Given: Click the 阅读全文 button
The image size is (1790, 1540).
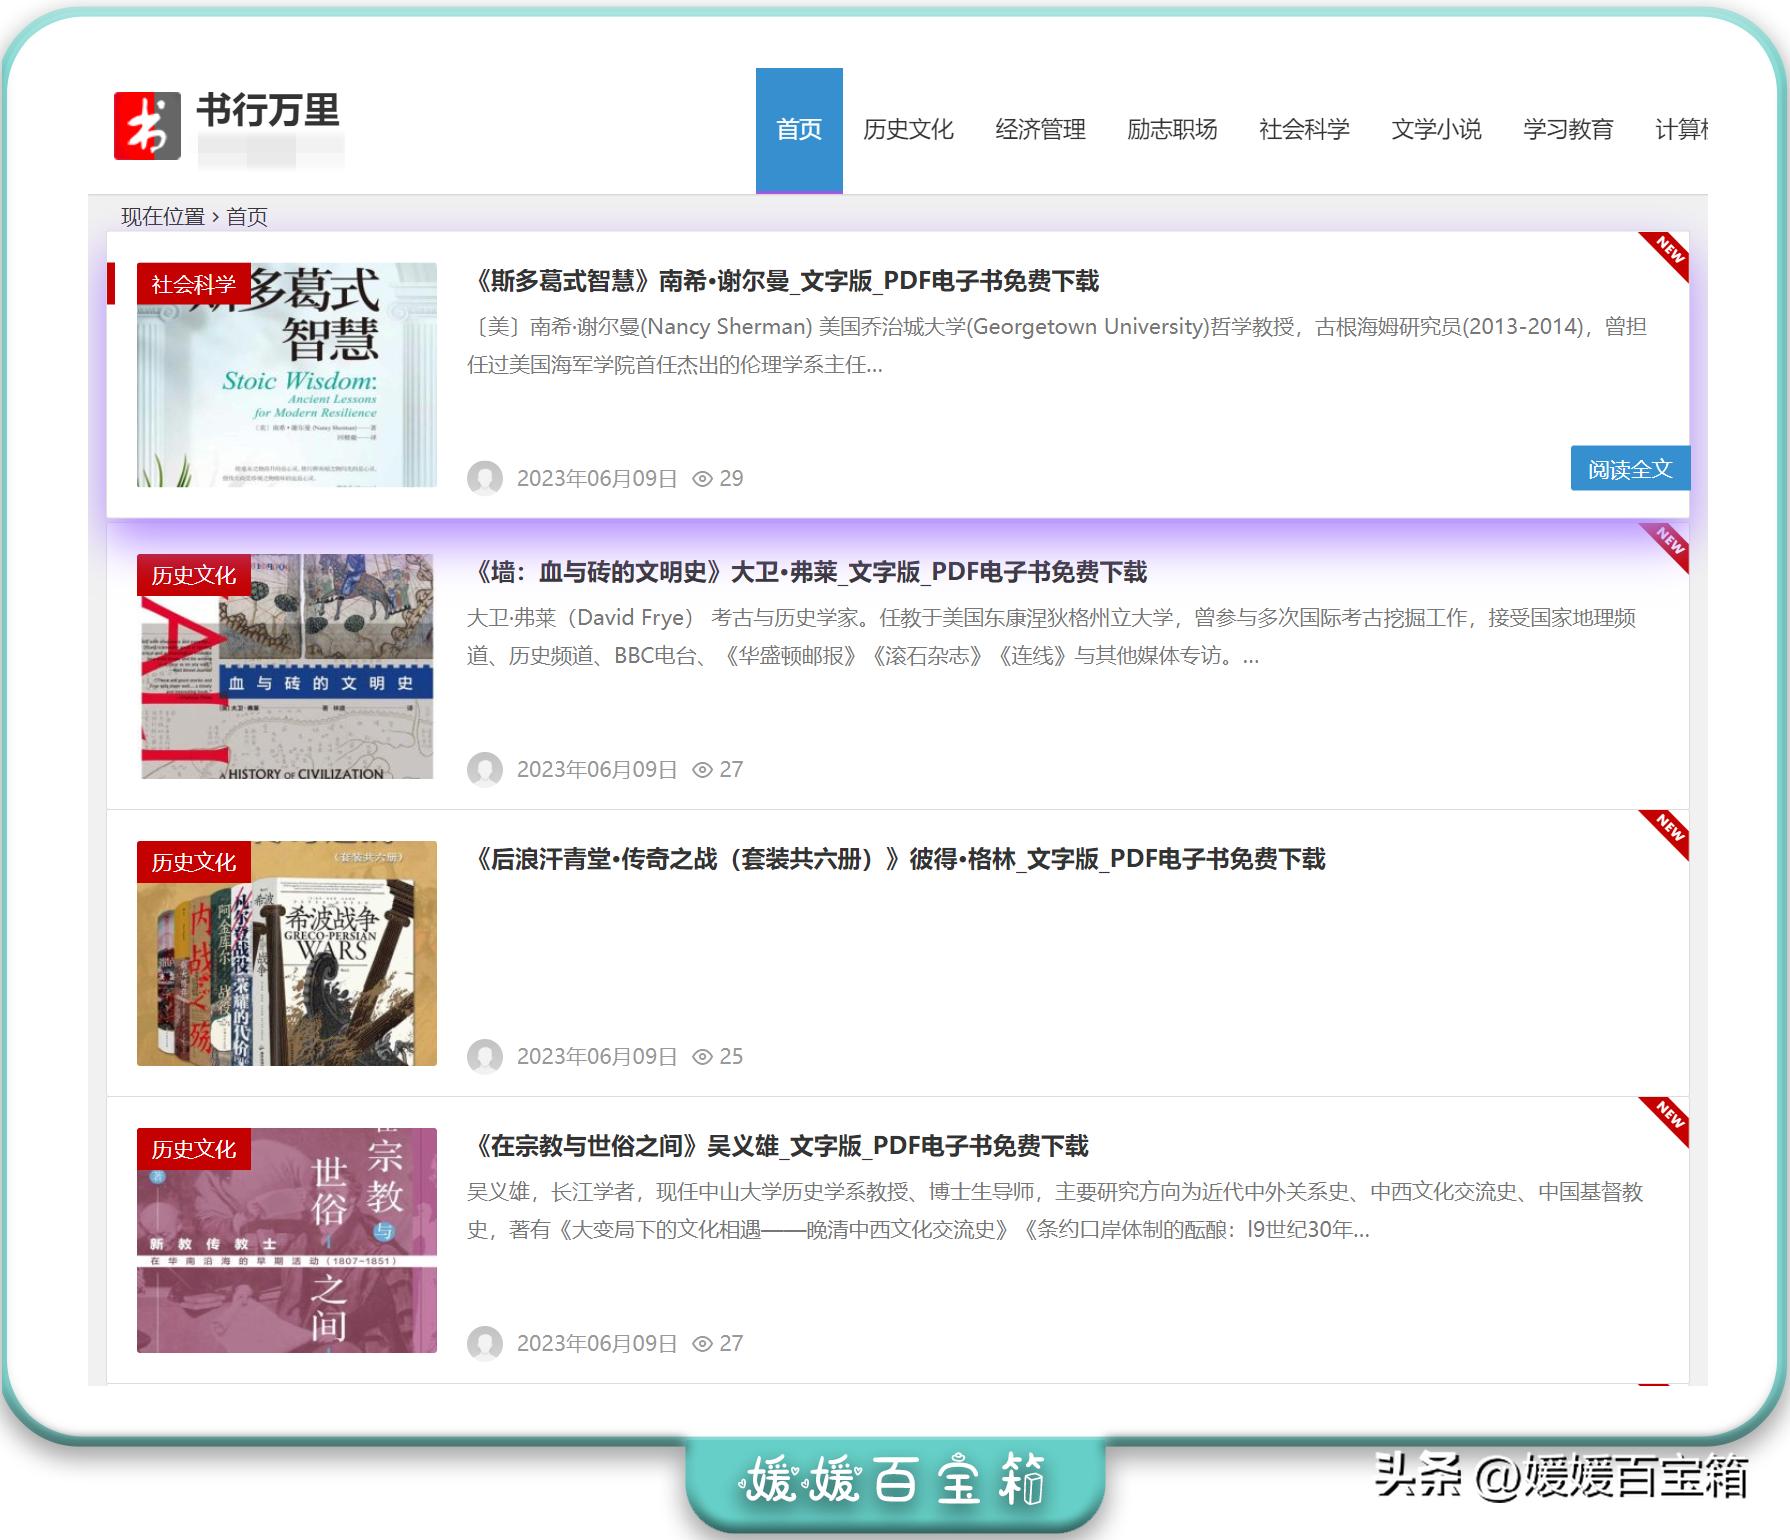Looking at the screenshot, I should click(x=1630, y=466).
